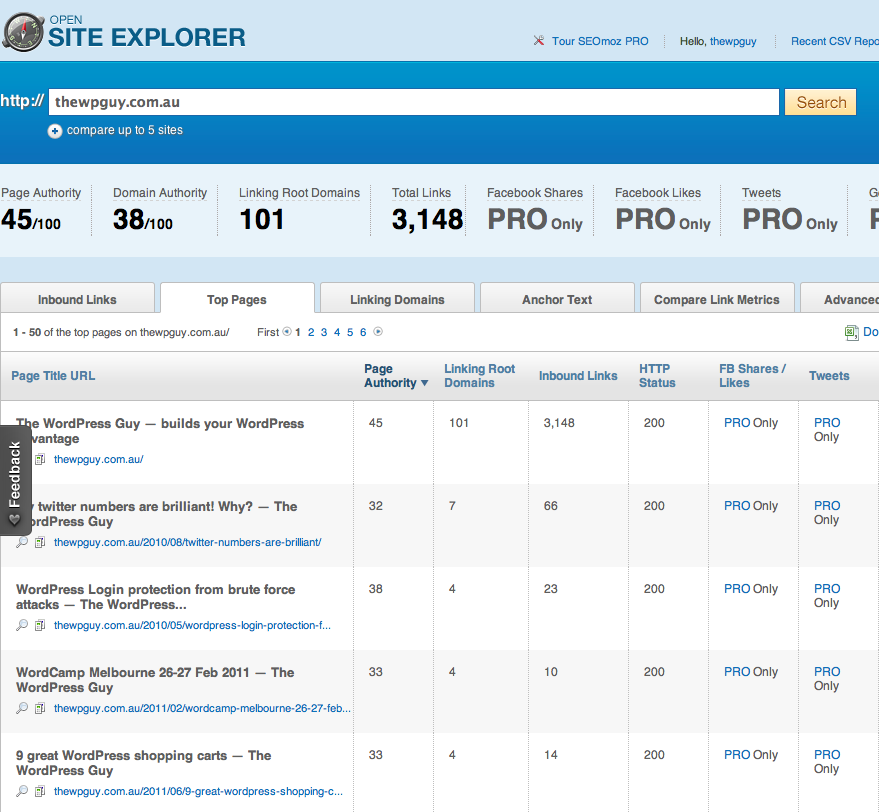Click the URL search input field
Viewport: 879px width, 812px height.
(x=414, y=102)
